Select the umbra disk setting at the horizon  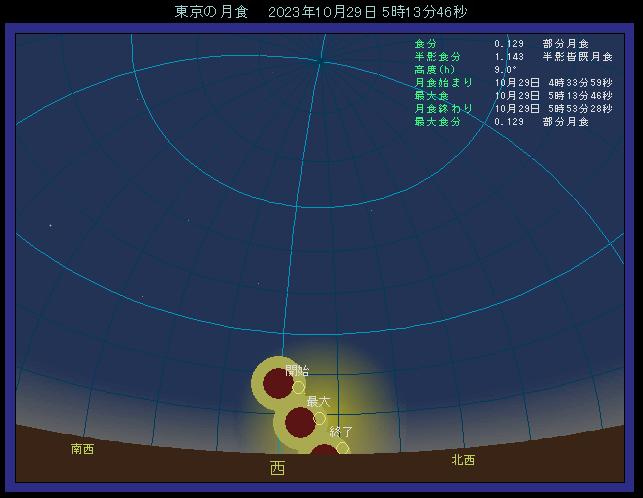[324, 451]
